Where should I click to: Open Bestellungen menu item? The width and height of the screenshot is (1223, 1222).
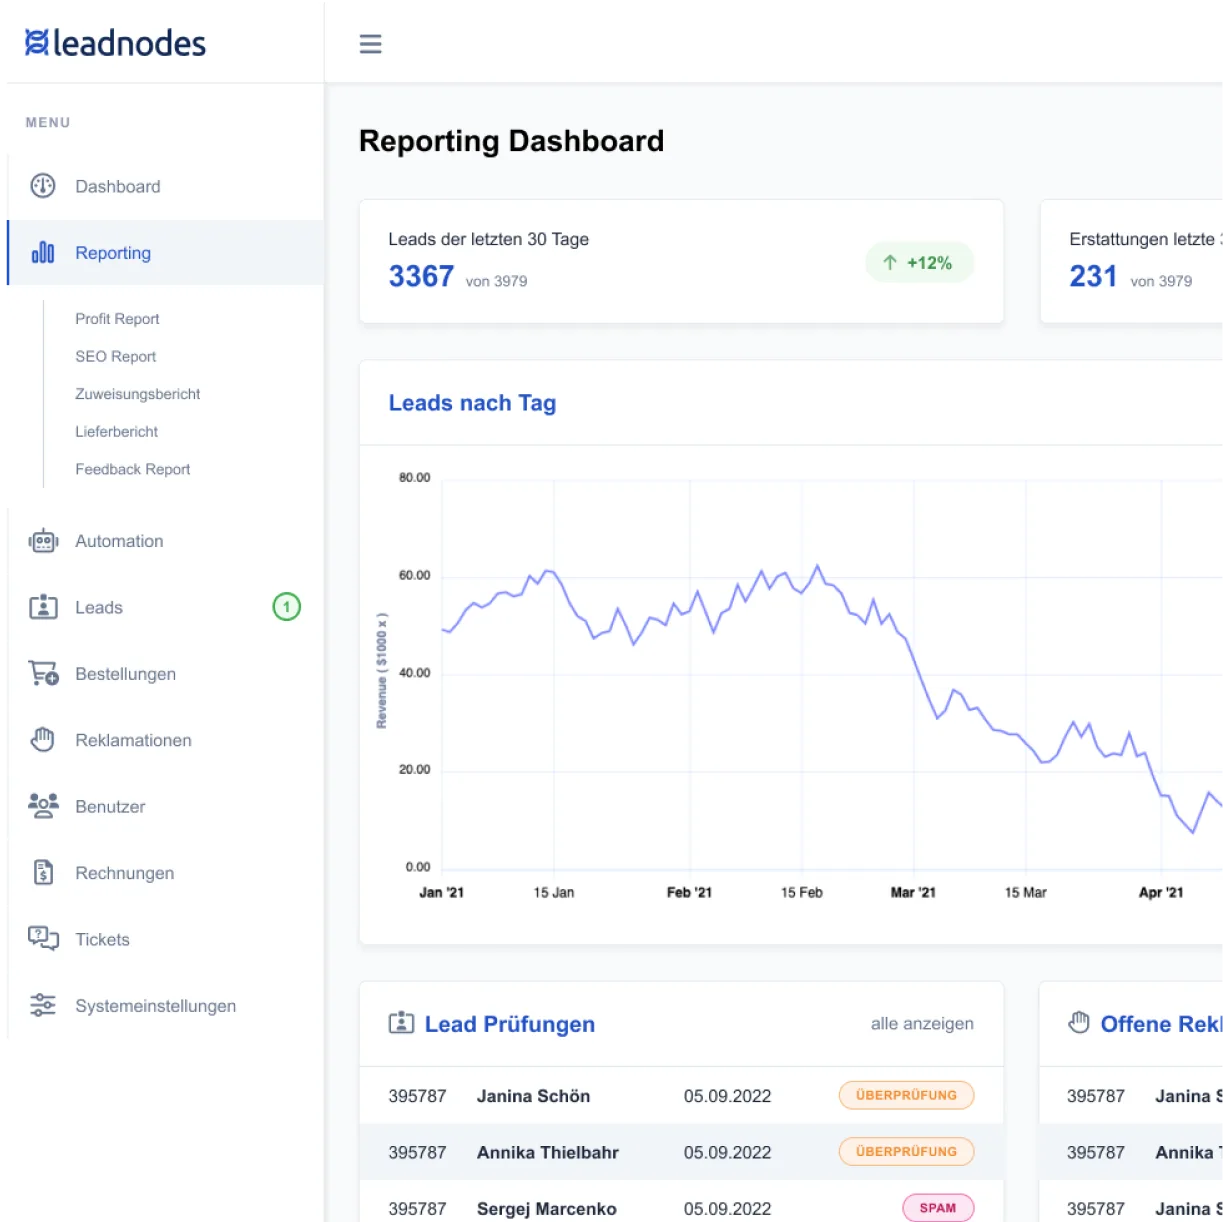coord(165,674)
